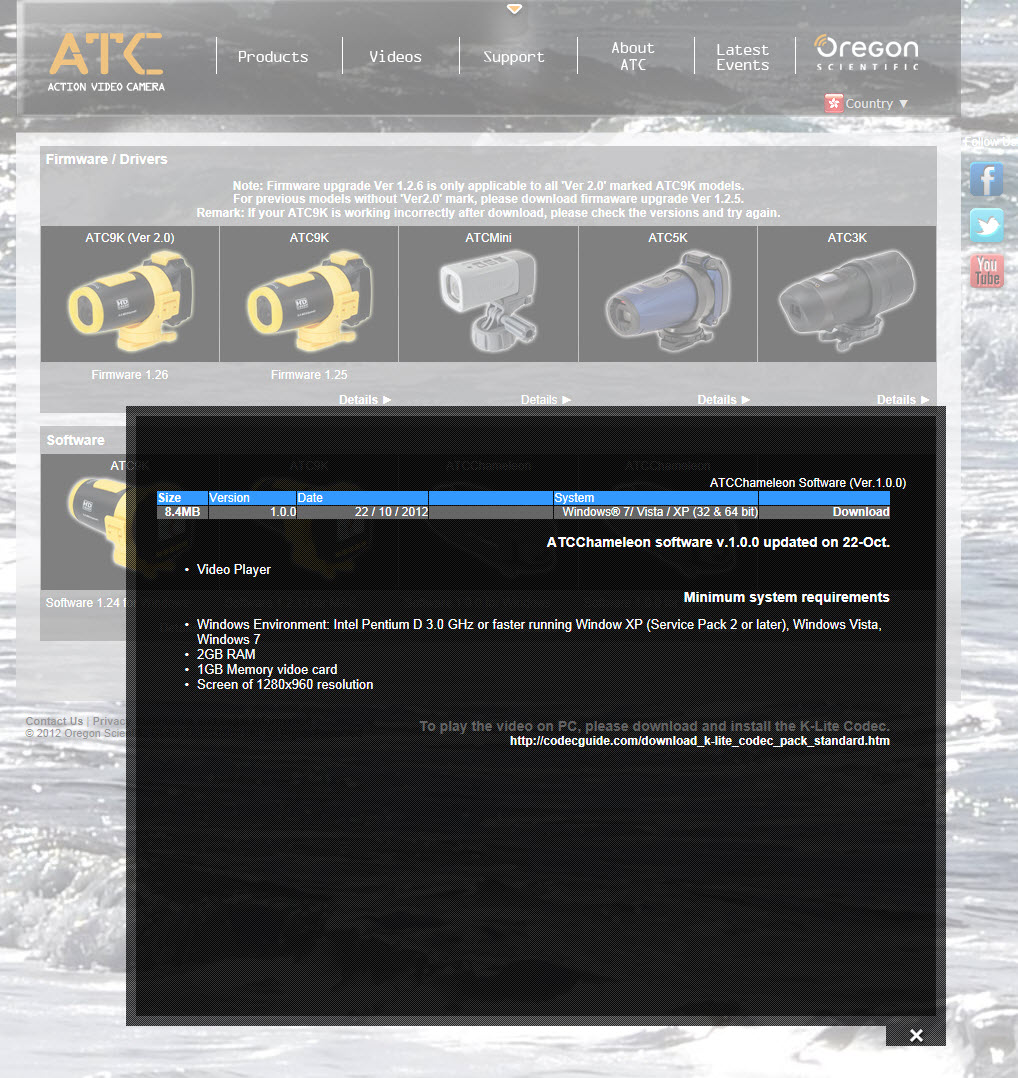Open the Videos menu

395,57
